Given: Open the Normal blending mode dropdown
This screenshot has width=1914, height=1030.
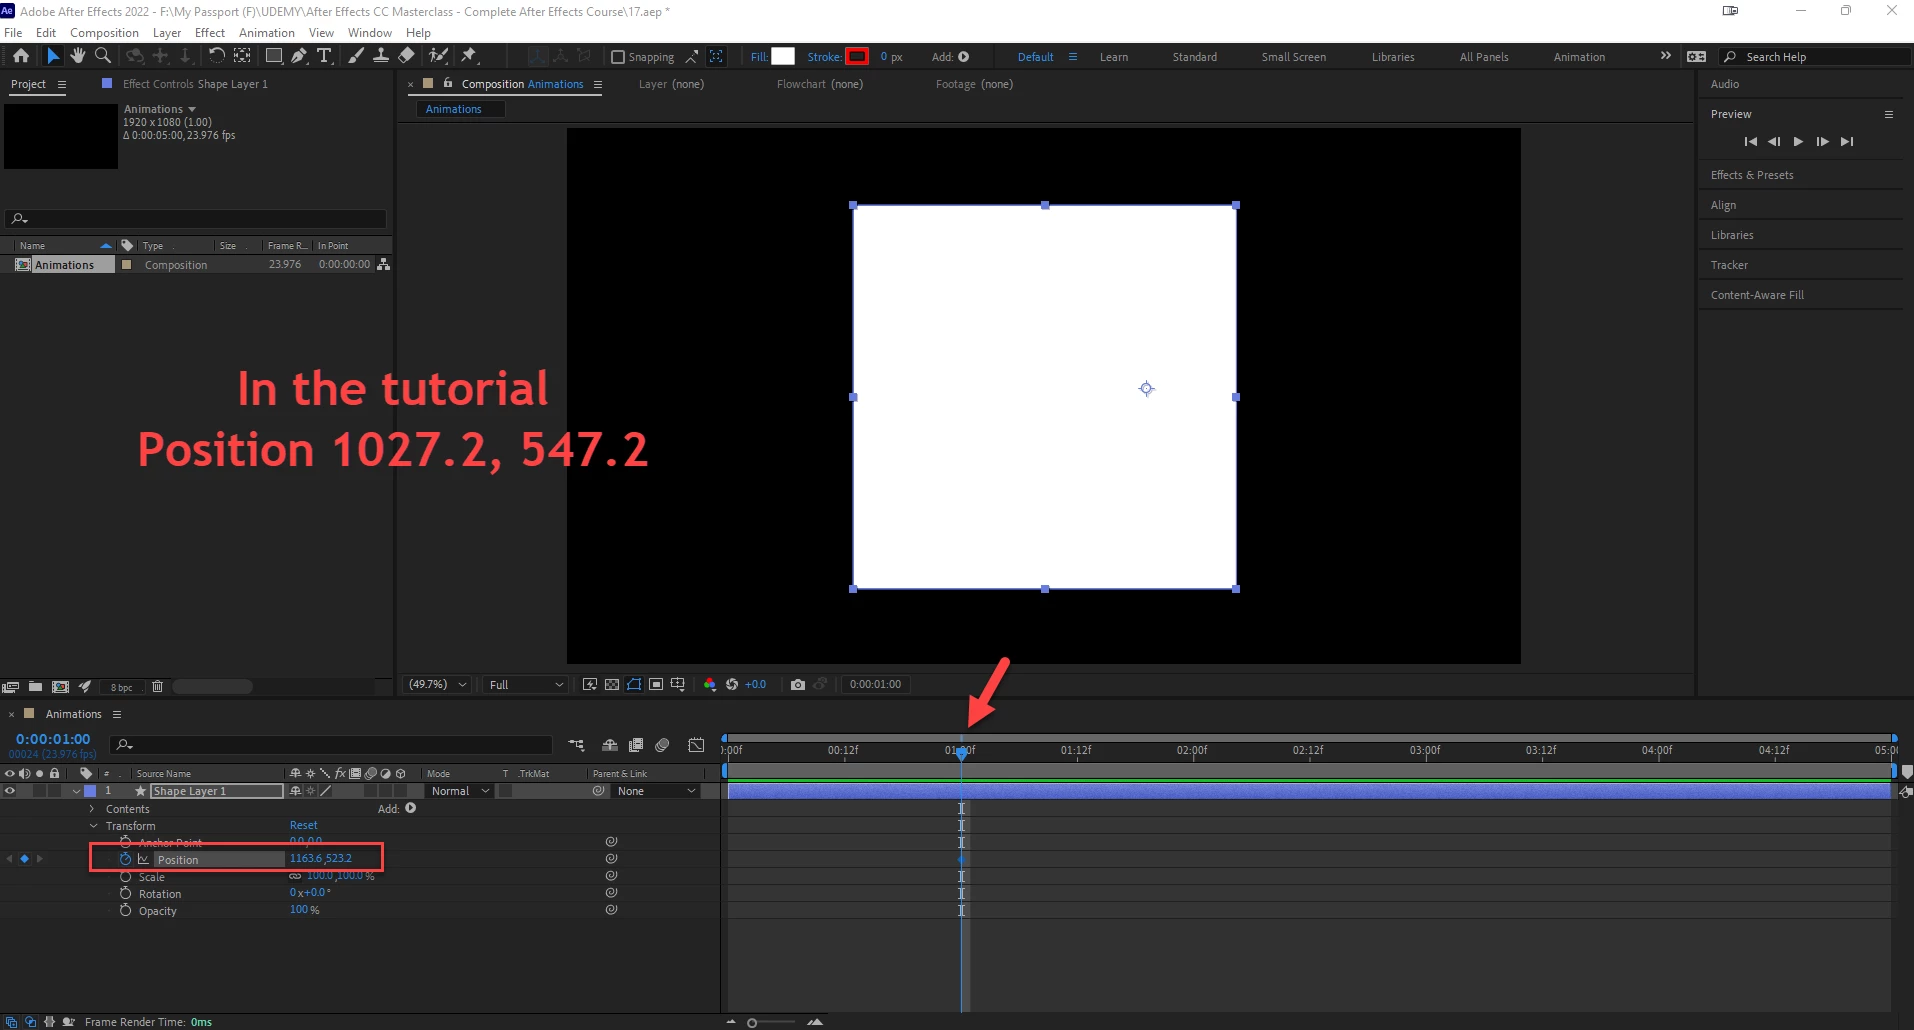Looking at the screenshot, I should click(x=460, y=791).
